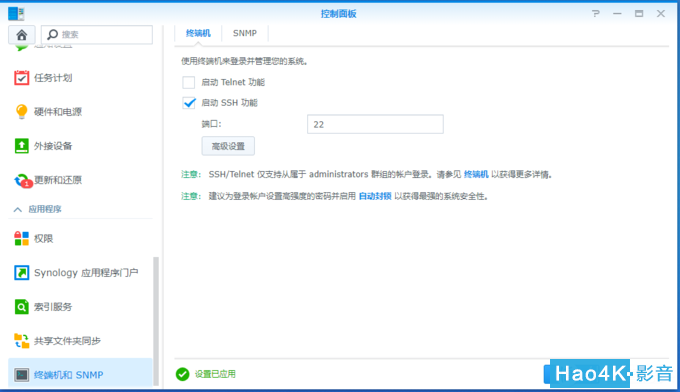This screenshot has width=680, height=392.
Task: Go to Control Panel home icon
Action: click(21, 35)
